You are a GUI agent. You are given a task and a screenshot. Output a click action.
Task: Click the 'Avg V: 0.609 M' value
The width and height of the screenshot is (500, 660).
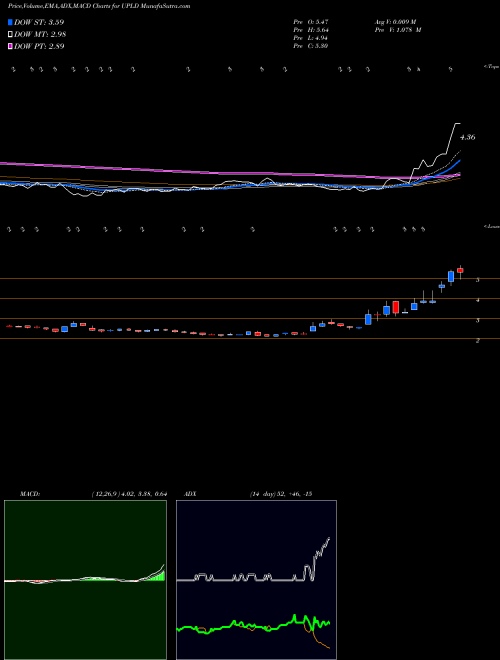point(395,21)
